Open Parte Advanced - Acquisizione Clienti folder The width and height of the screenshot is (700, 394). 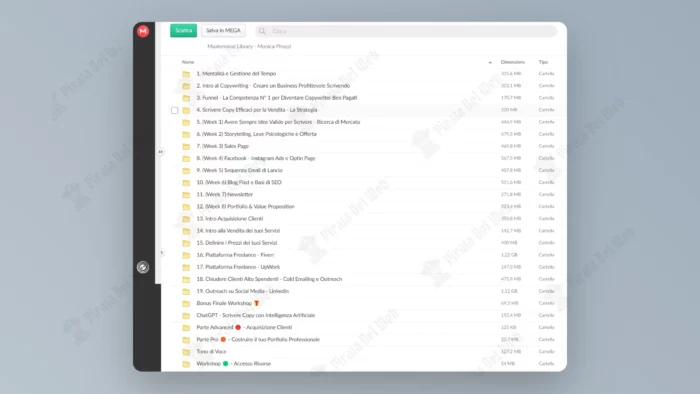pyautogui.click(x=244, y=327)
